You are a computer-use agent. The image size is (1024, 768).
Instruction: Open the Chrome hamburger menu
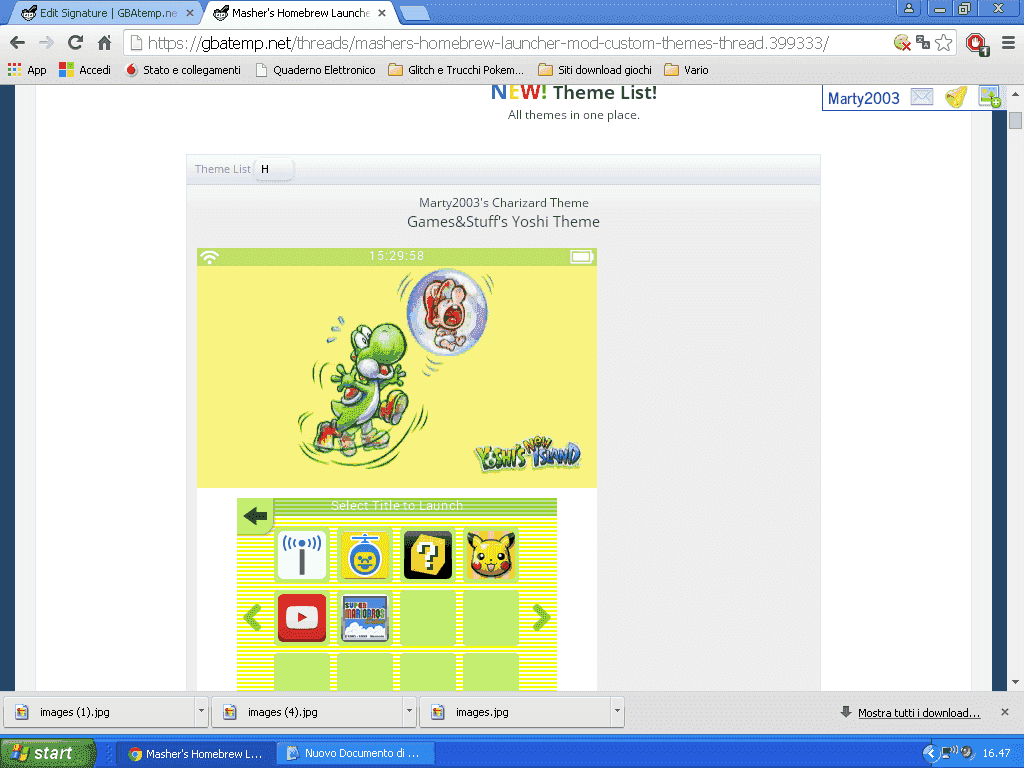pos(1008,43)
